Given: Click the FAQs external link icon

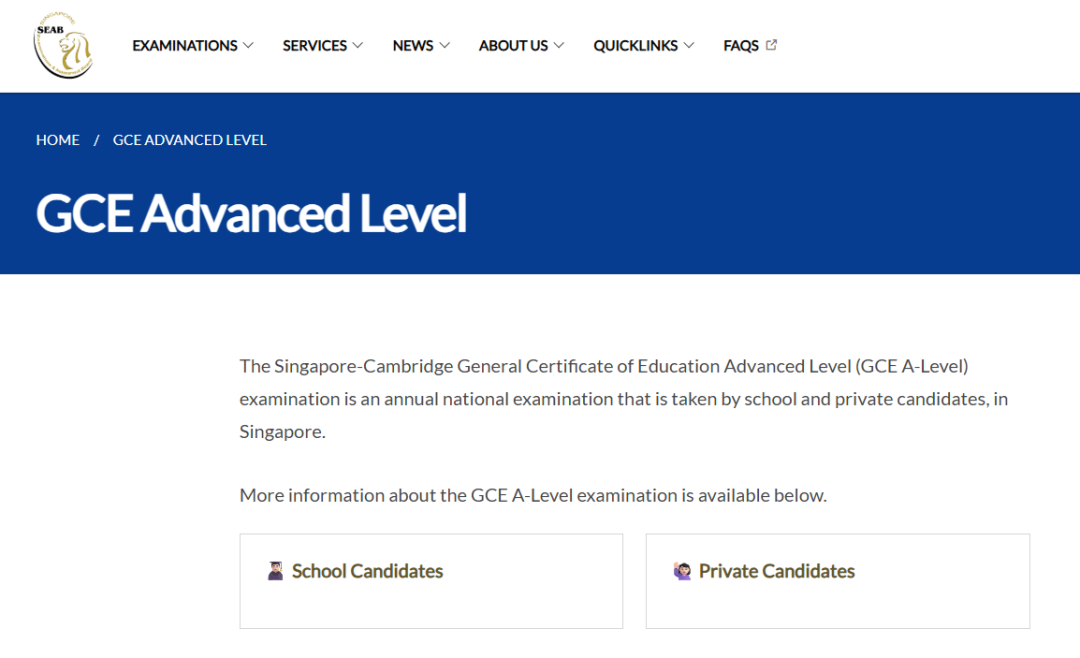Looking at the screenshot, I should point(771,45).
